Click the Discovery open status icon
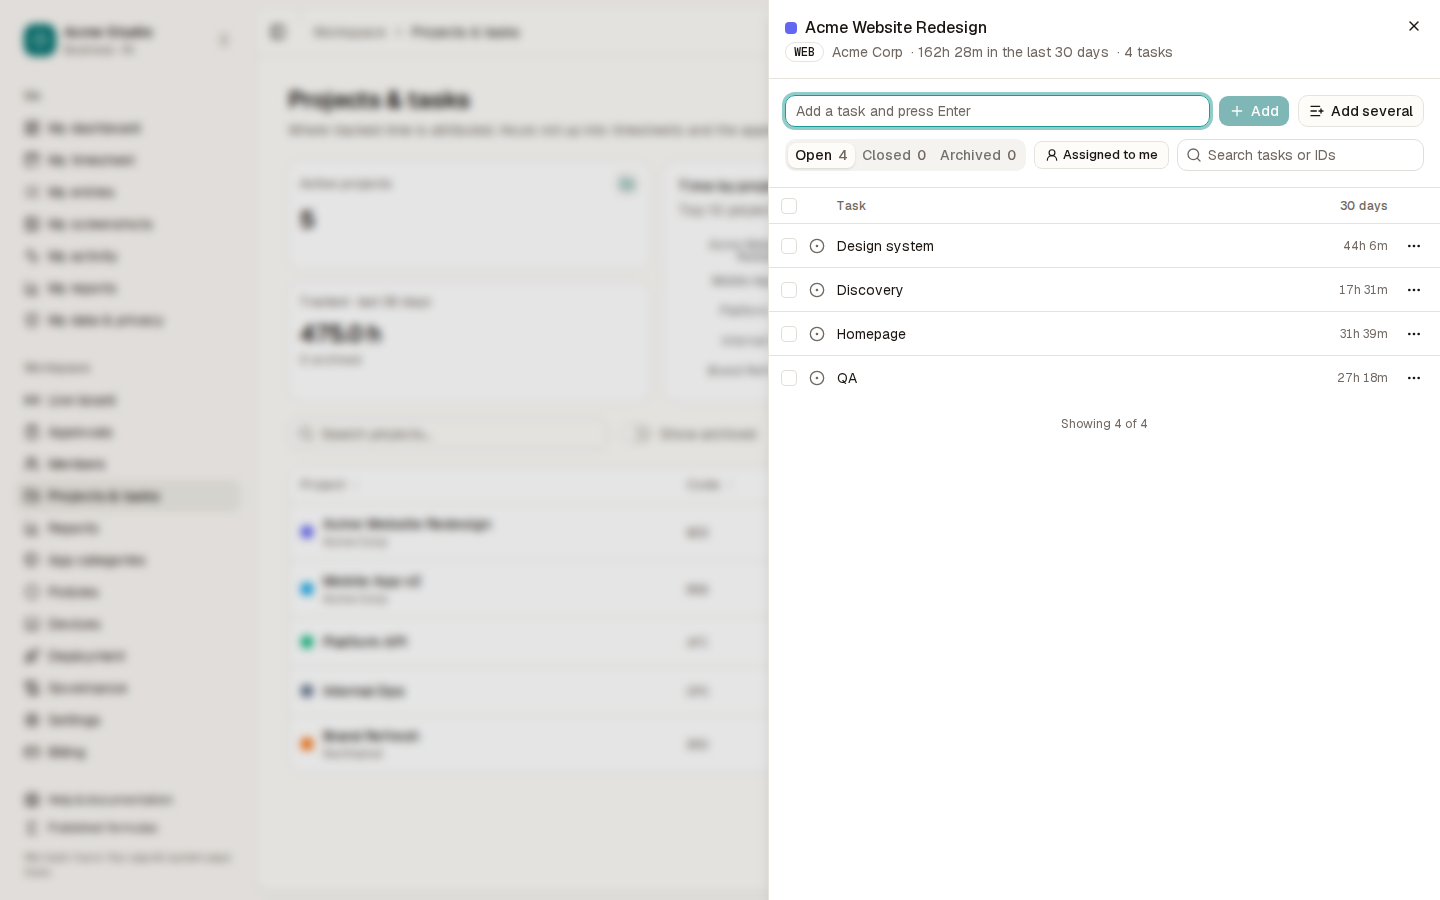Screen dimensions: 1440x900 click(x=817, y=290)
